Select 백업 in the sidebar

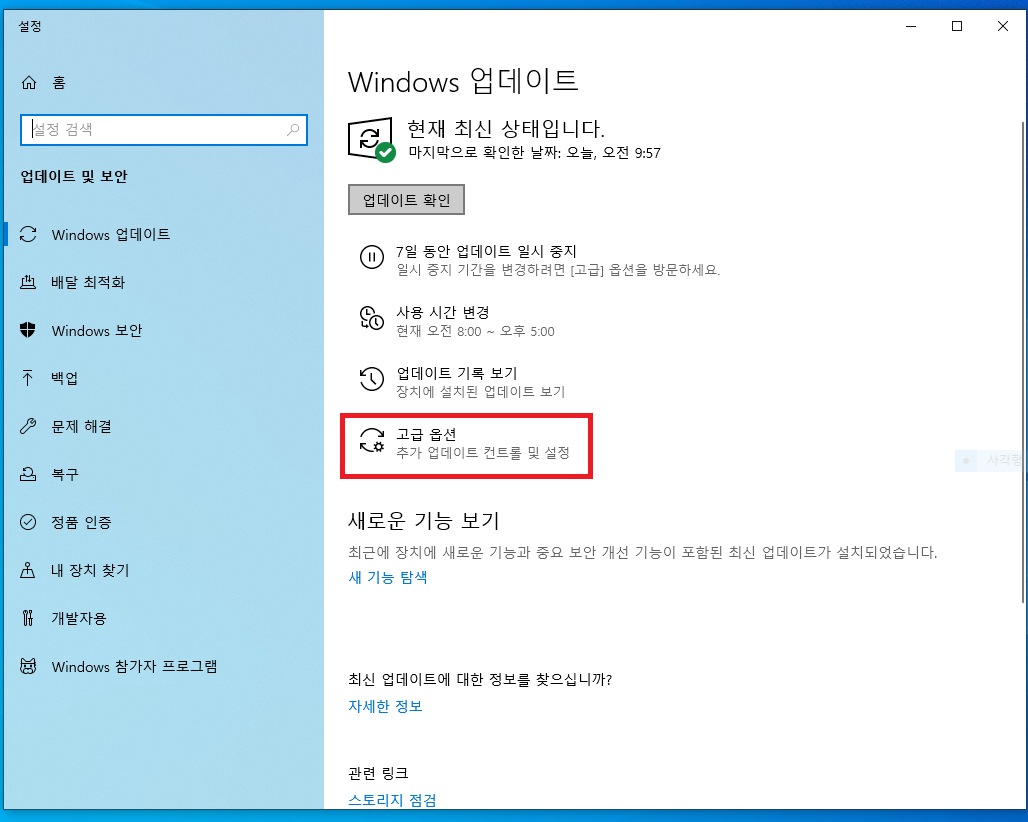coord(64,378)
